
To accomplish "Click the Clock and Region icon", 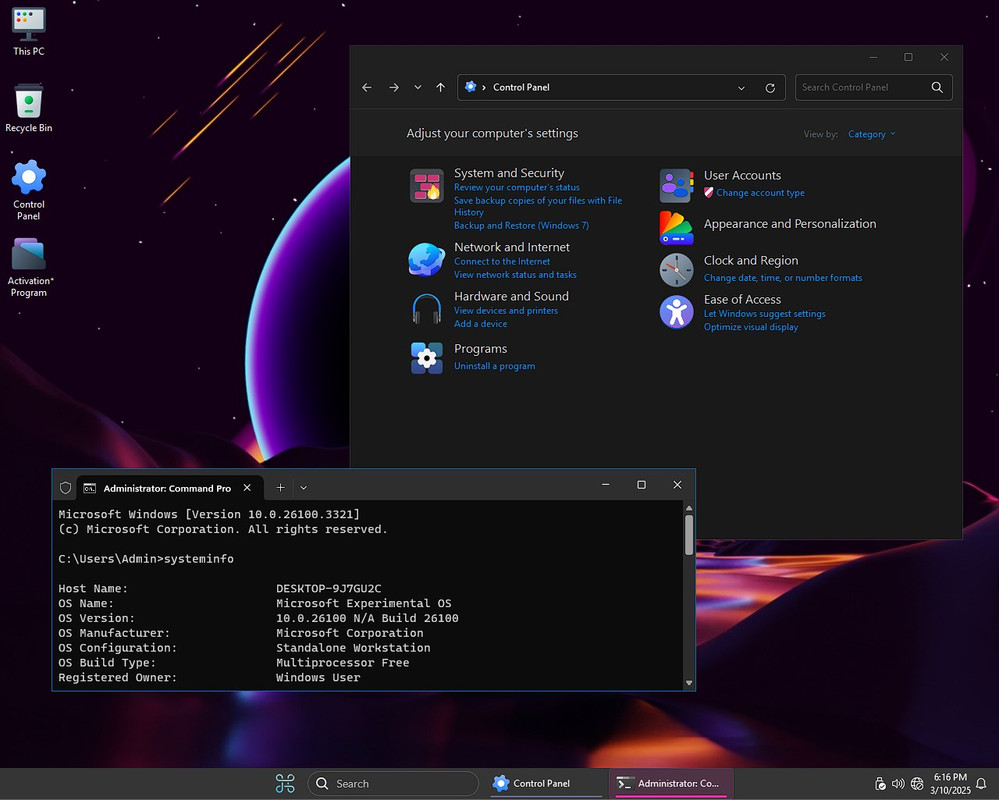I will [676, 269].
